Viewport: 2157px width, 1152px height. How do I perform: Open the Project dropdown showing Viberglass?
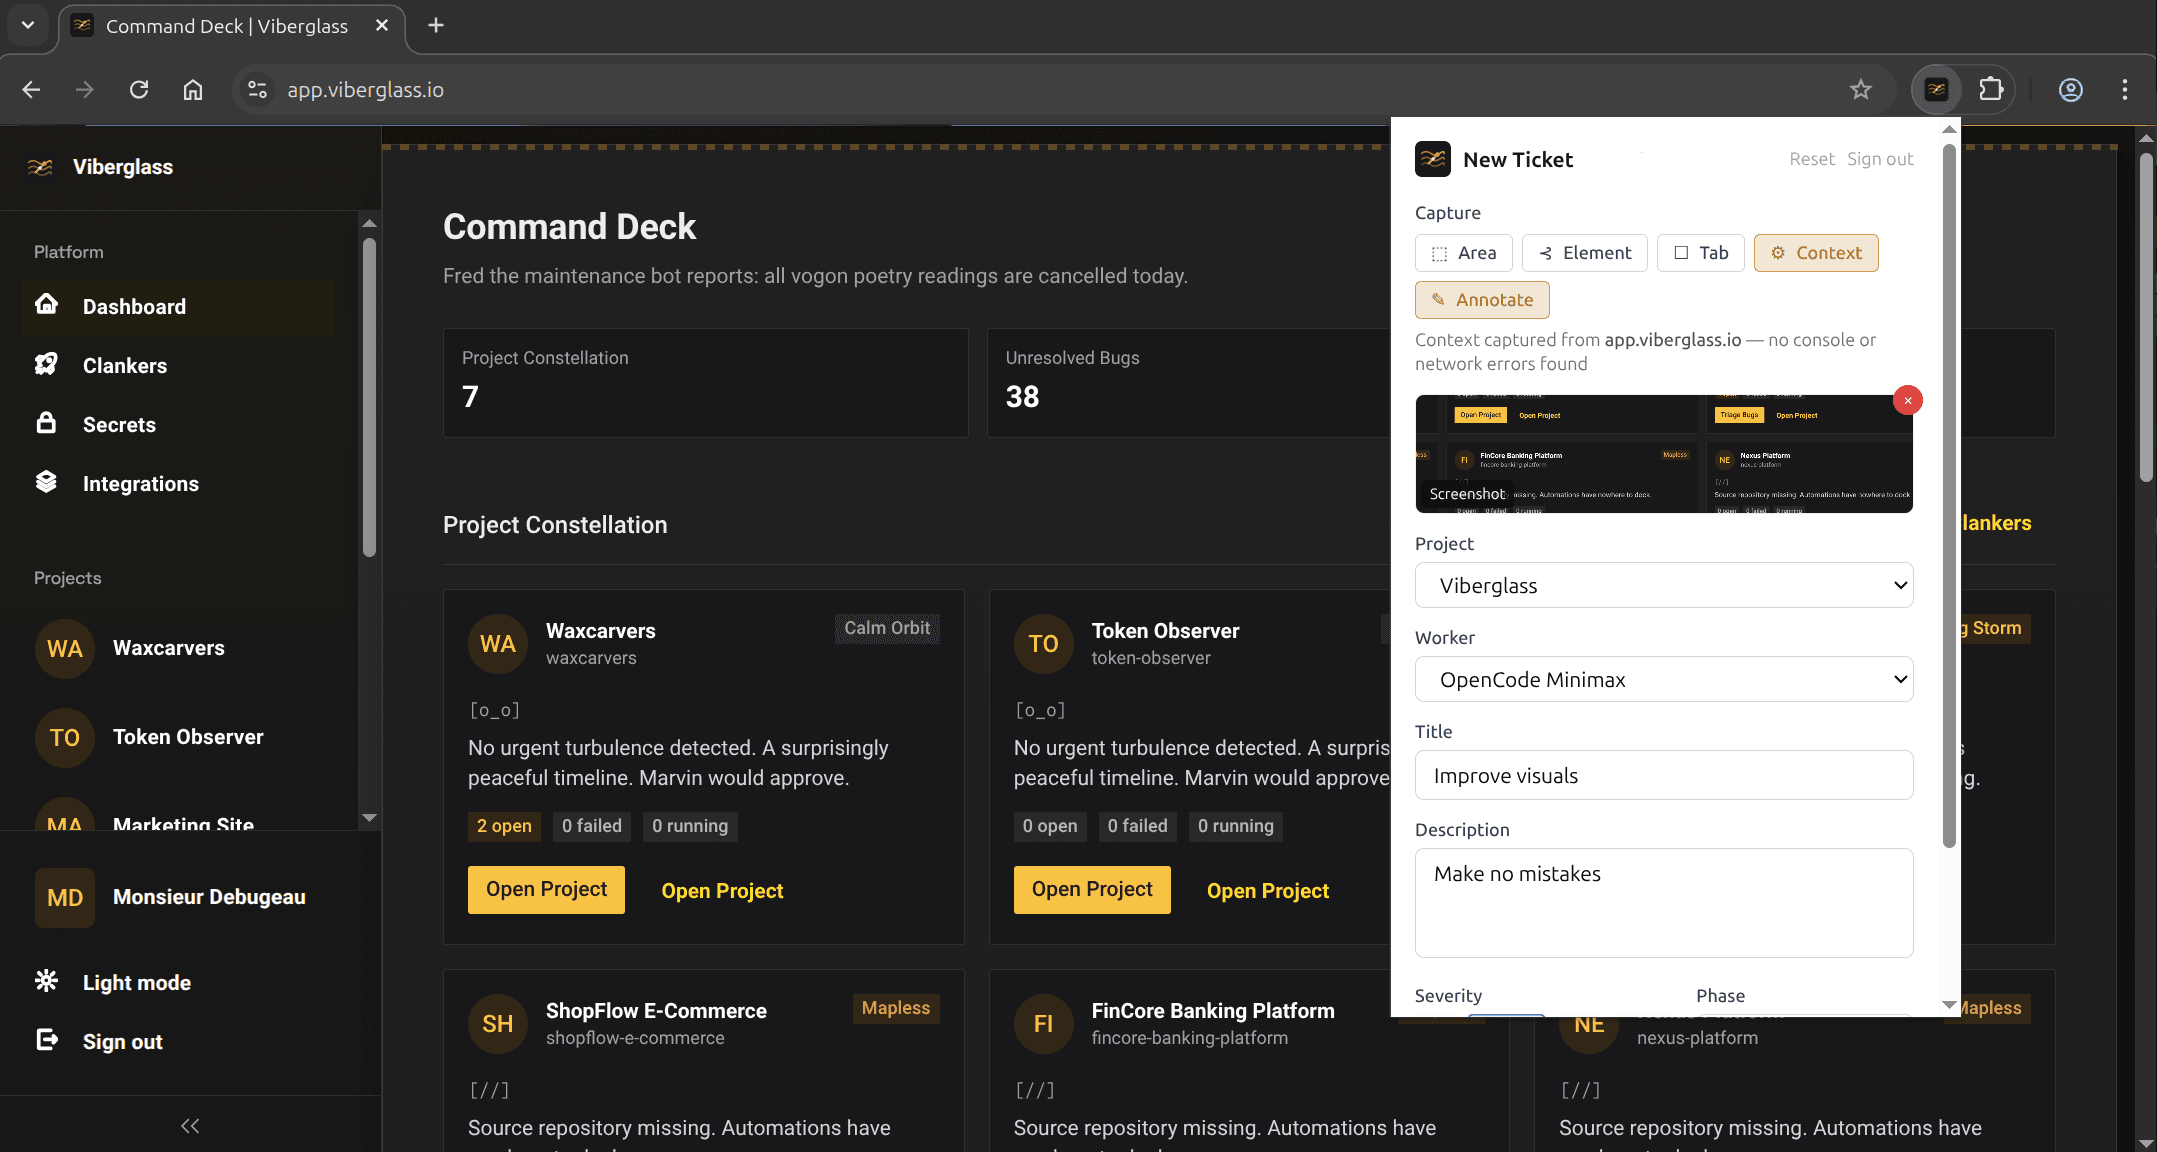coord(1664,585)
